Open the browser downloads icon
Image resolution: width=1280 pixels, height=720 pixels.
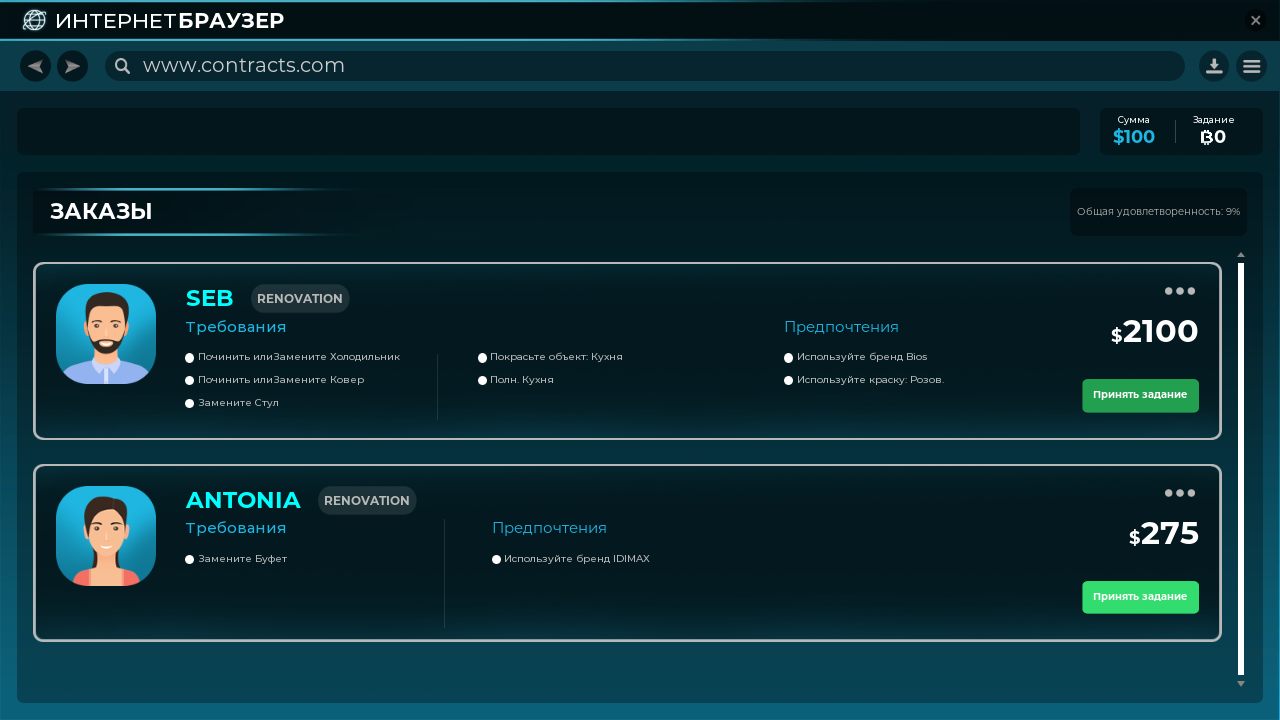coord(1214,66)
